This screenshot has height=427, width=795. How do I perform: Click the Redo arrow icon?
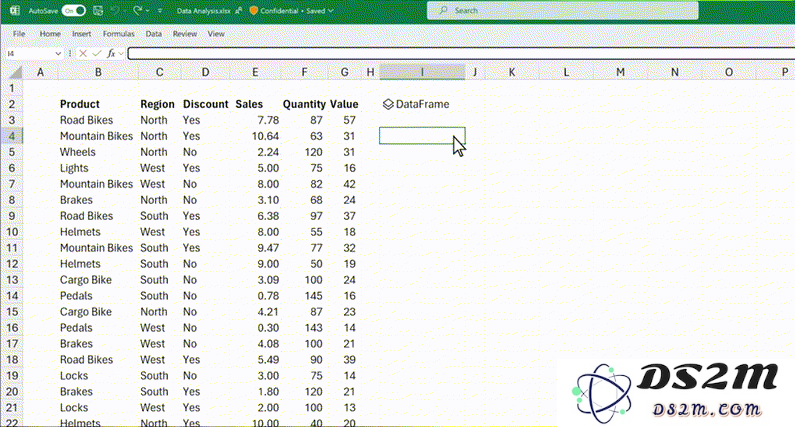click(137, 11)
